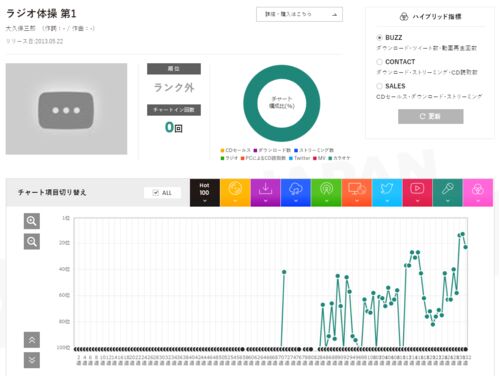Click the double chevron up button

tap(32, 340)
